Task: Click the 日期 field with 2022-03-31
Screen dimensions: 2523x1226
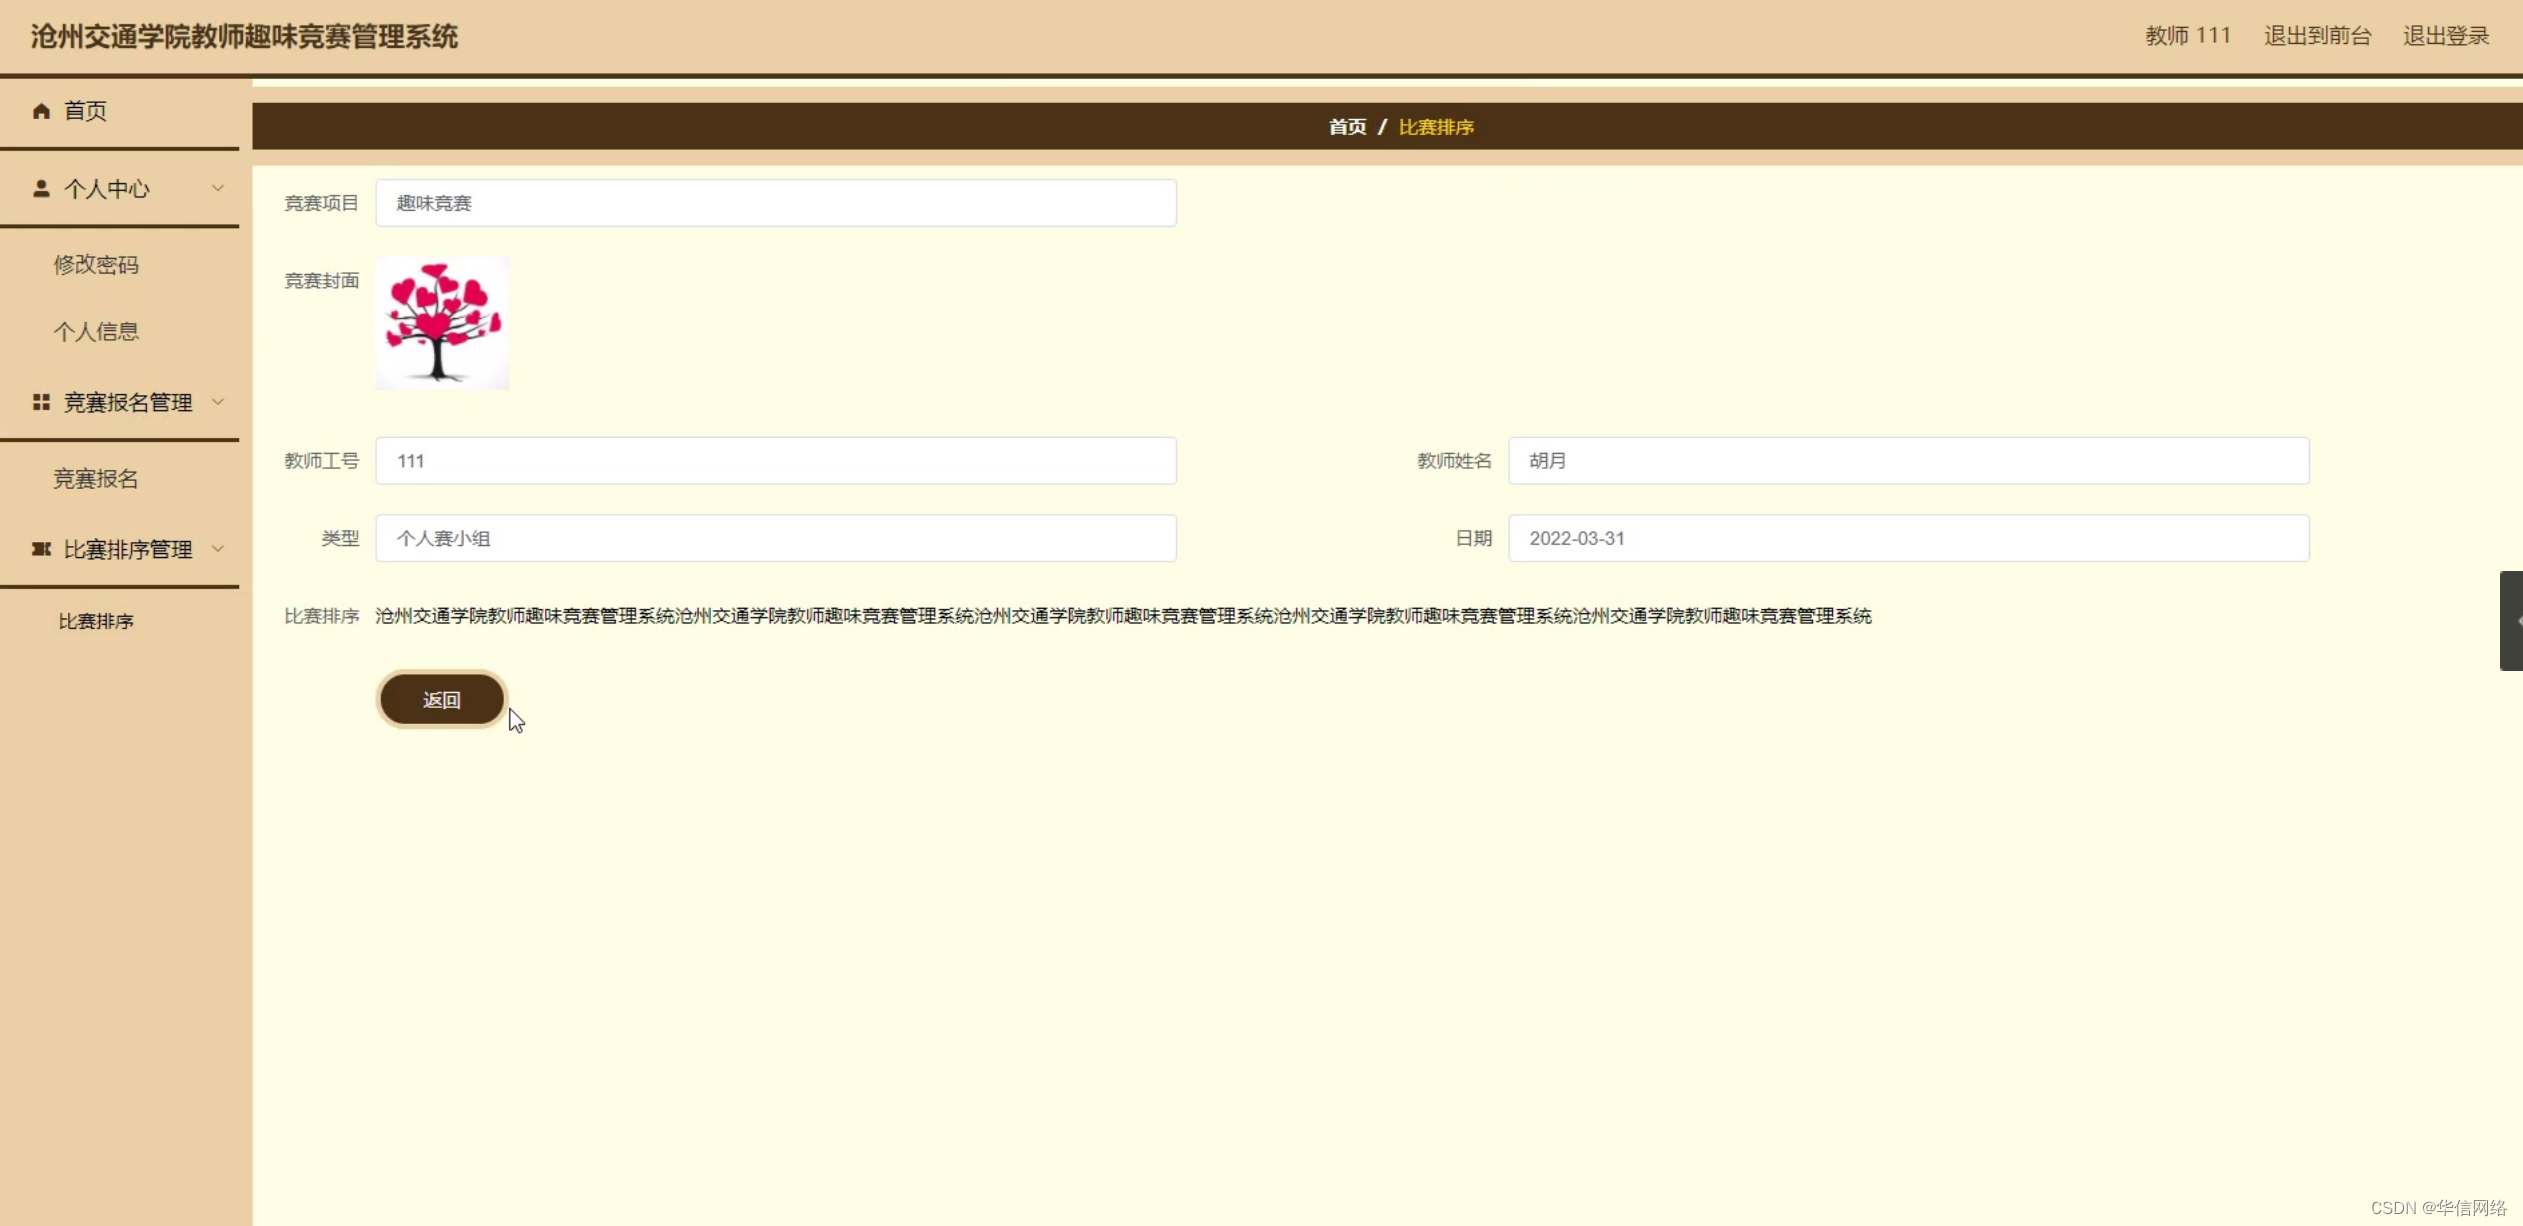Action: pyautogui.click(x=1908, y=538)
